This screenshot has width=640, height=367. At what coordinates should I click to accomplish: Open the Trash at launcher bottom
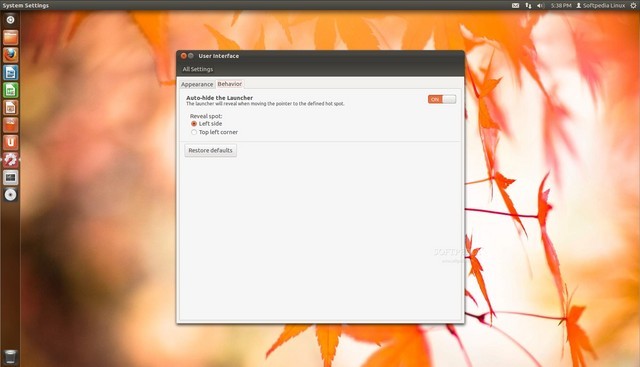point(10,356)
